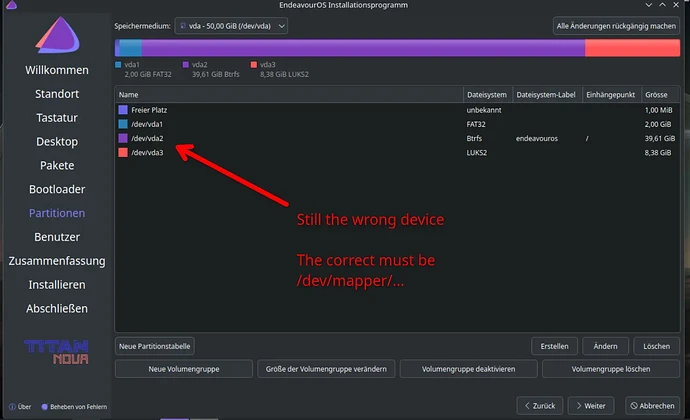The width and height of the screenshot is (690, 420).
Task: Sort by the Dateisystem-Label column header
Action: pos(547,95)
